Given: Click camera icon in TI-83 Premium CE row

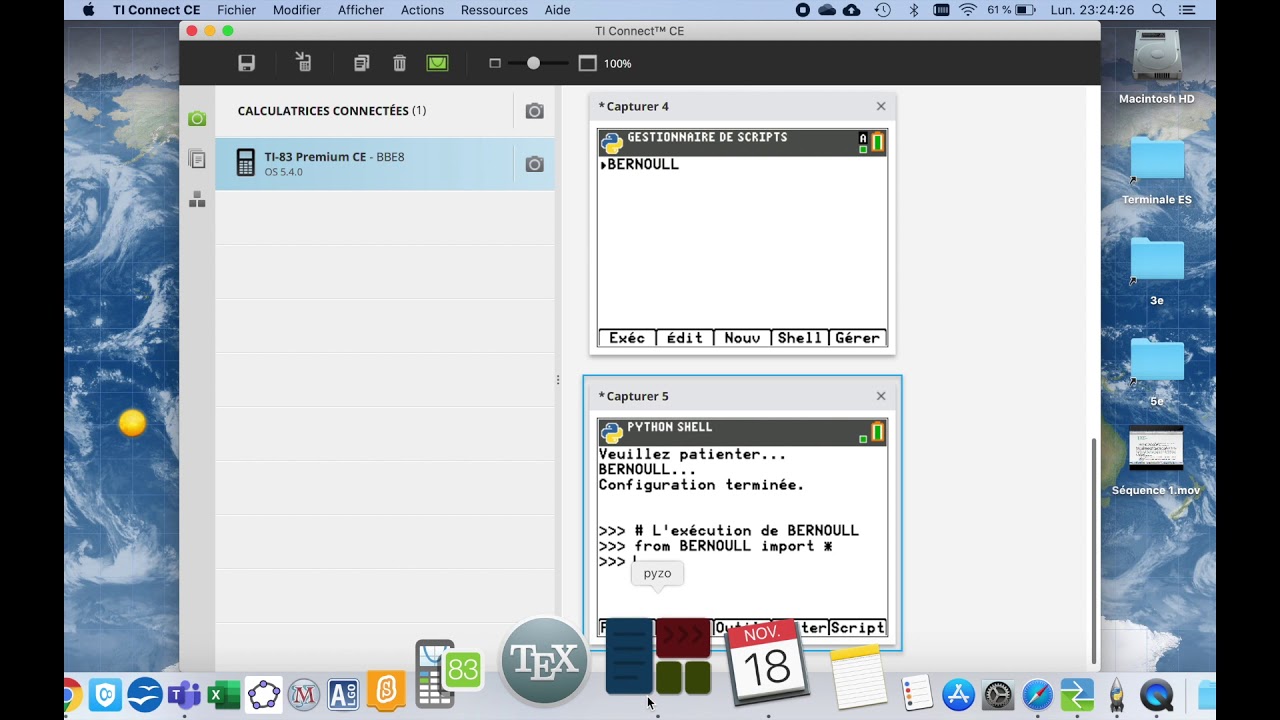Looking at the screenshot, I should coord(535,164).
